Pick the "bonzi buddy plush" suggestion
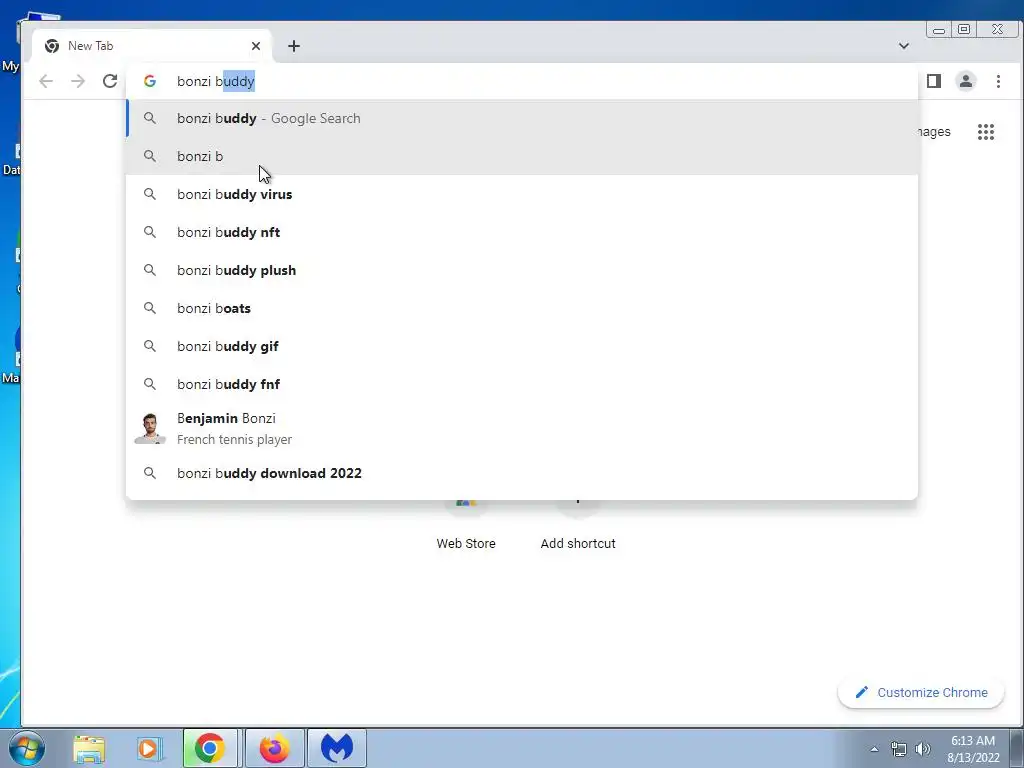The width and height of the screenshot is (1024, 768). [522, 270]
